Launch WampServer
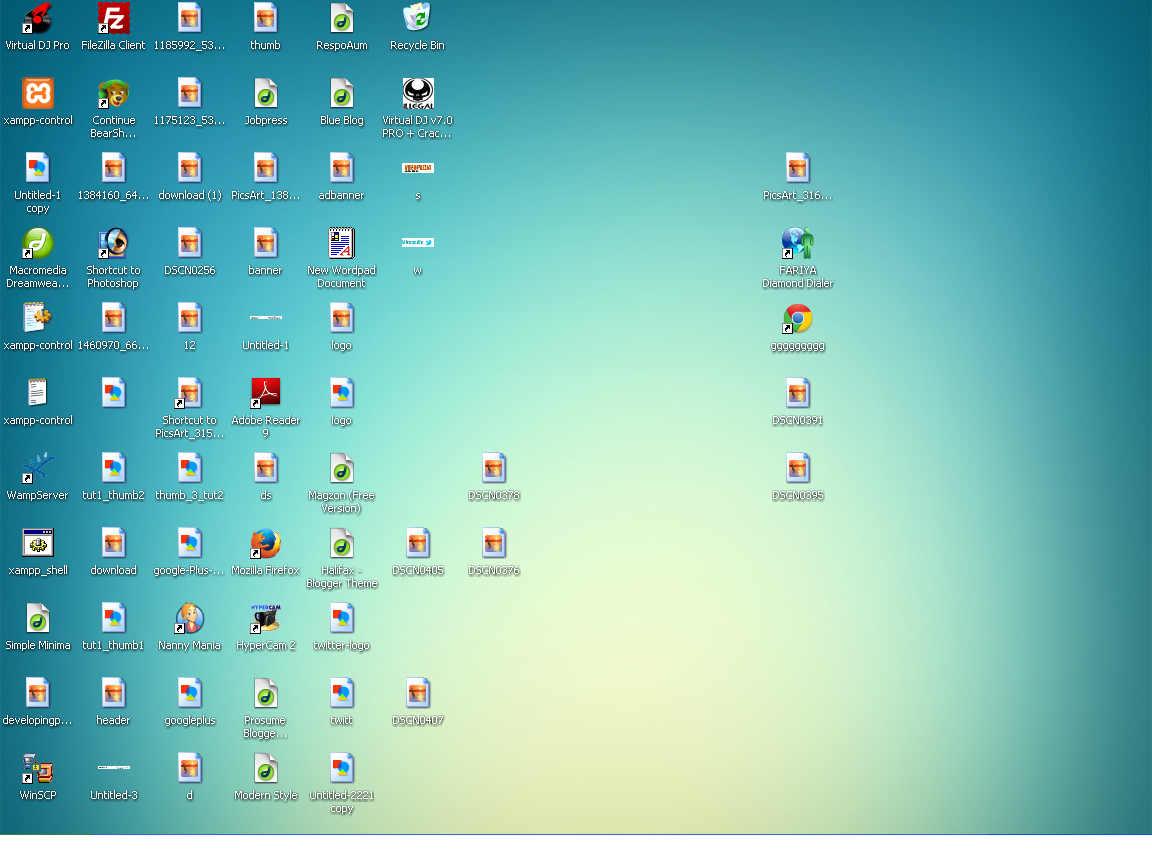The image size is (1152, 864). (x=37, y=468)
